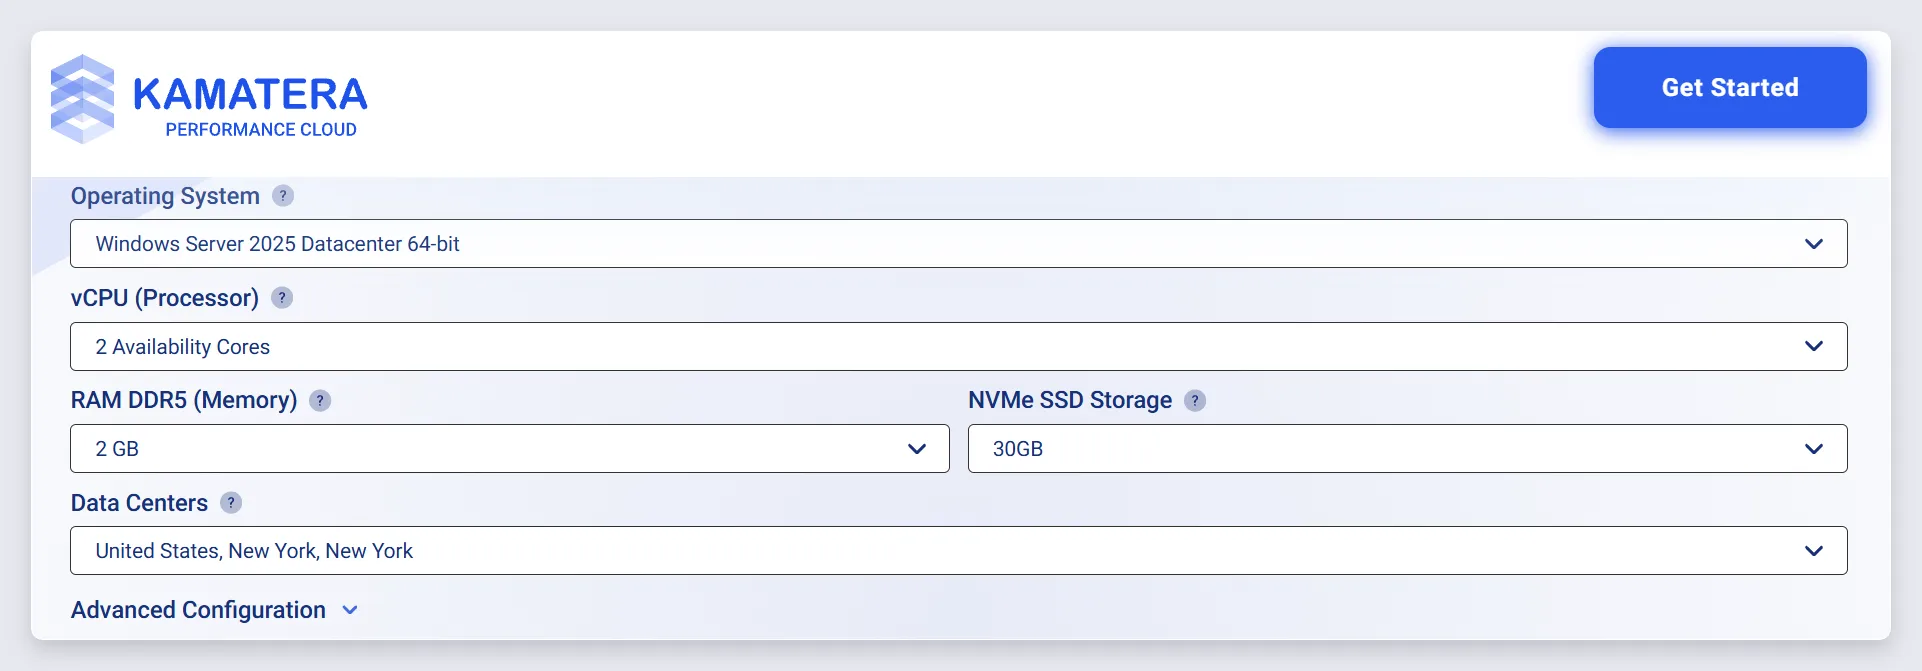1922x671 pixels.
Task: Click the vCPU (Processor) label text
Action: (x=165, y=298)
